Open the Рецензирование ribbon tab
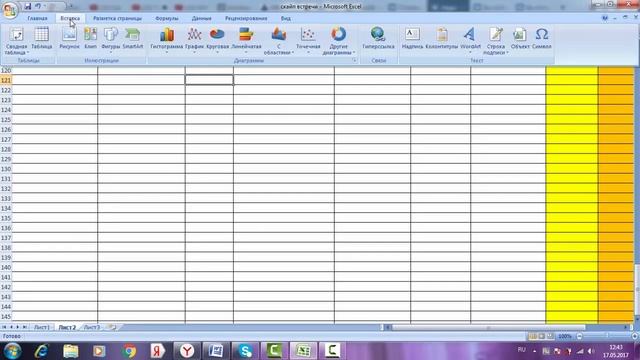Image resolution: width=640 pixels, height=360 pixels. 246,18
